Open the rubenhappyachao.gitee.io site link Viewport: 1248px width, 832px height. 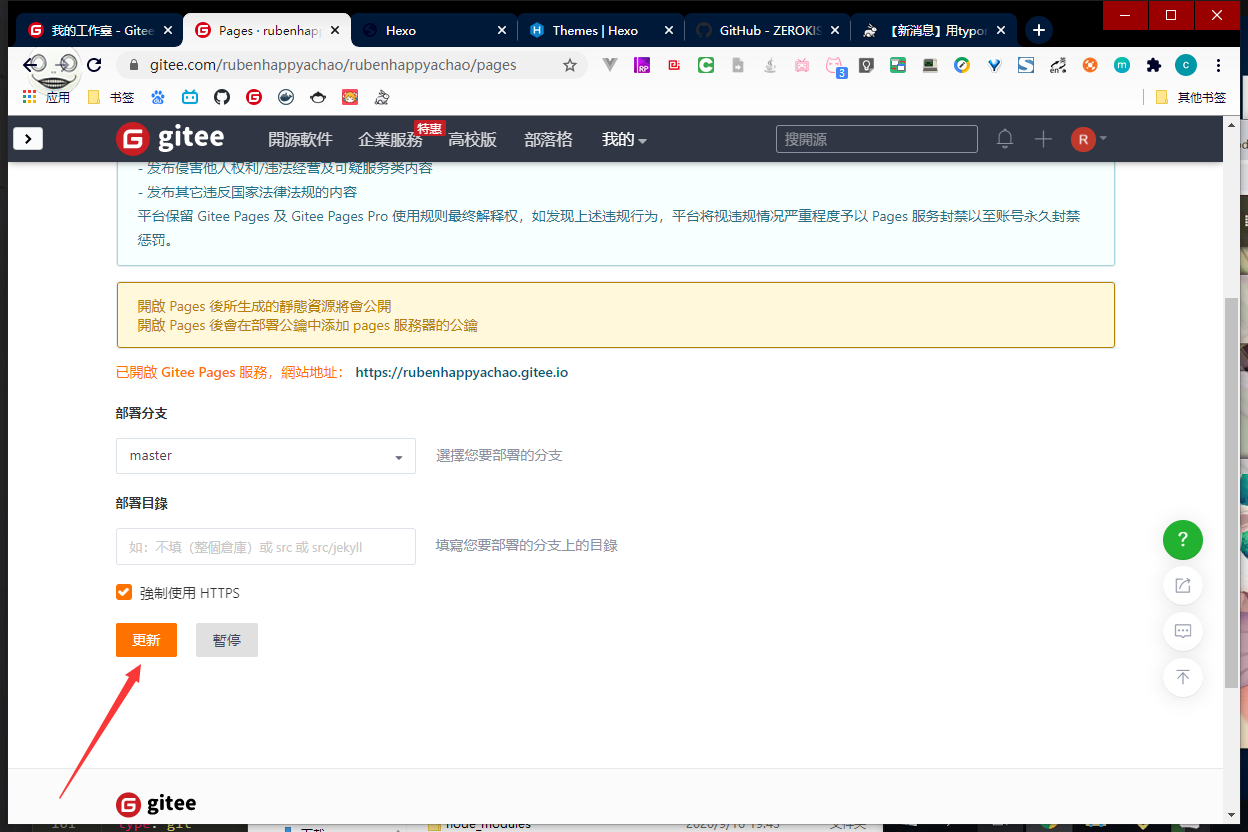462,372
